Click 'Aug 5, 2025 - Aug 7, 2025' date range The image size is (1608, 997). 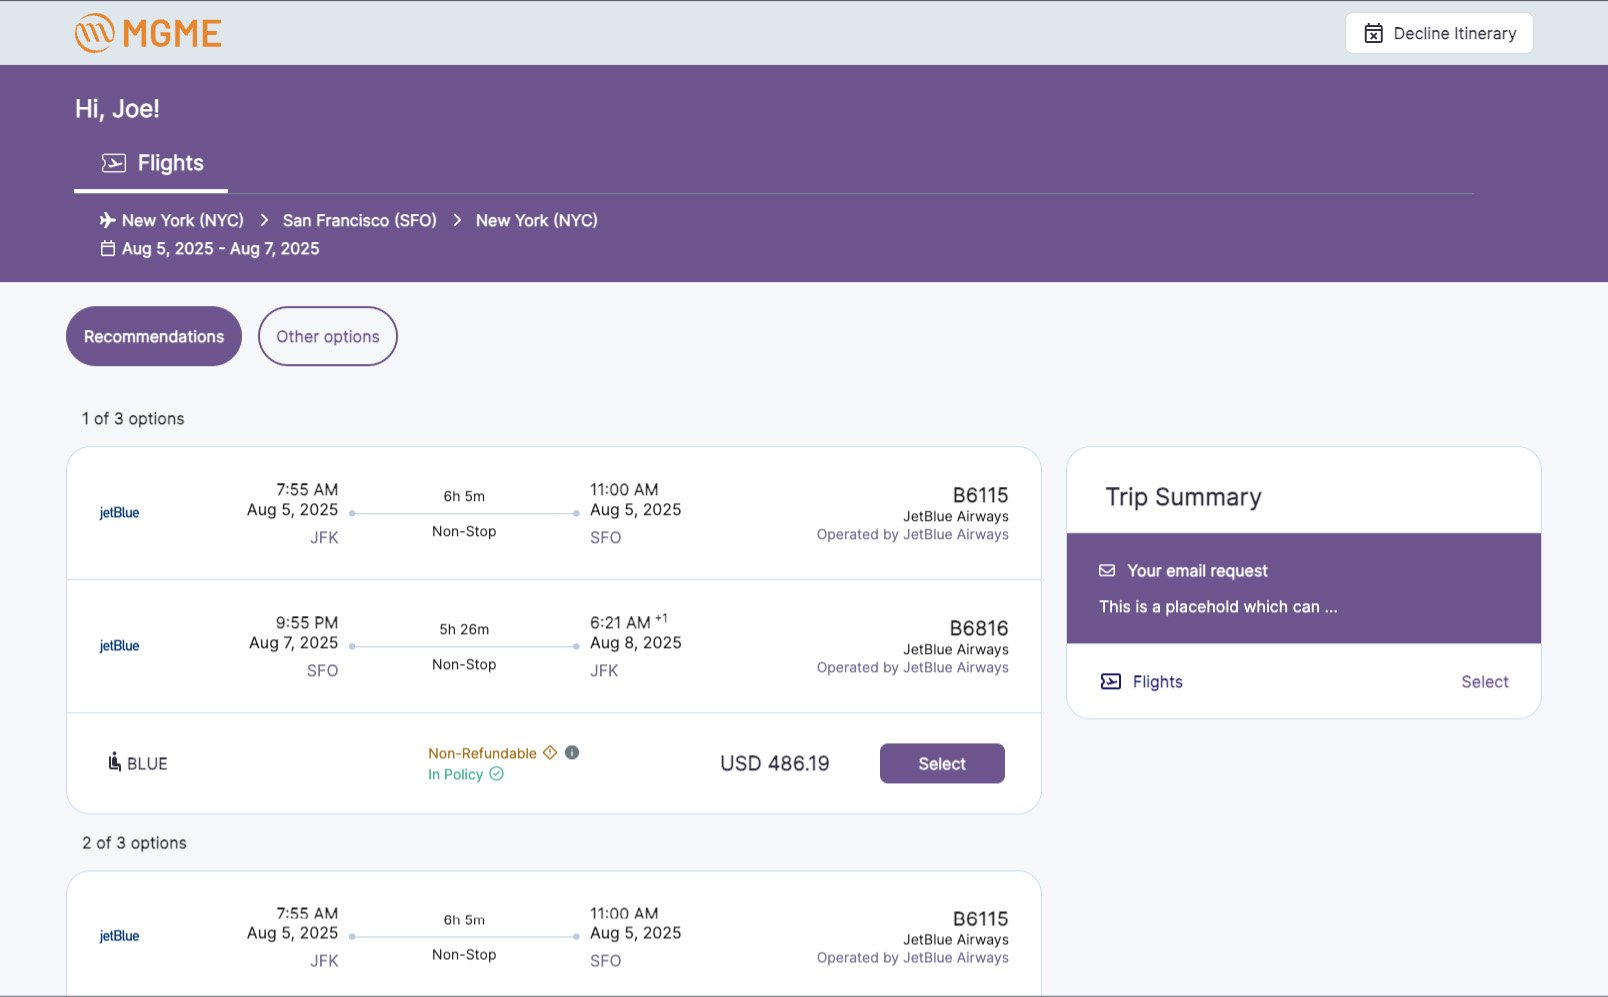point(221,248)
